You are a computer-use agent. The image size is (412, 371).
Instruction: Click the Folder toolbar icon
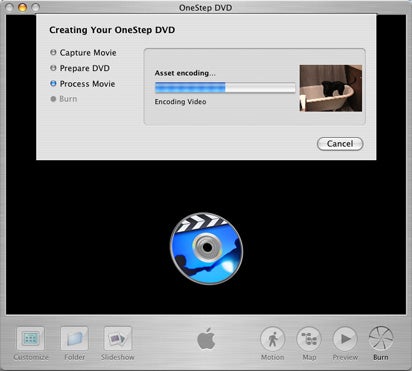(x=74, y=339)
